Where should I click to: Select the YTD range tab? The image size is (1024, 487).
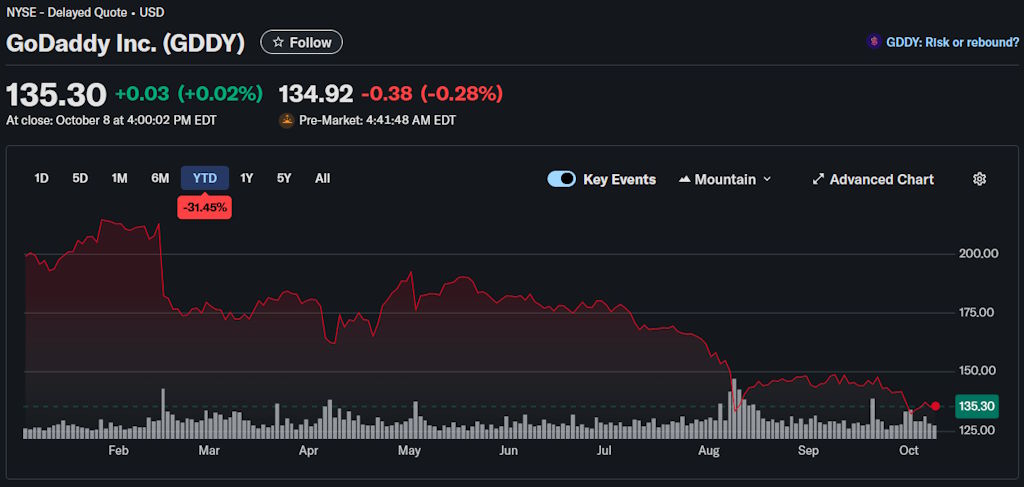[204, 179]
